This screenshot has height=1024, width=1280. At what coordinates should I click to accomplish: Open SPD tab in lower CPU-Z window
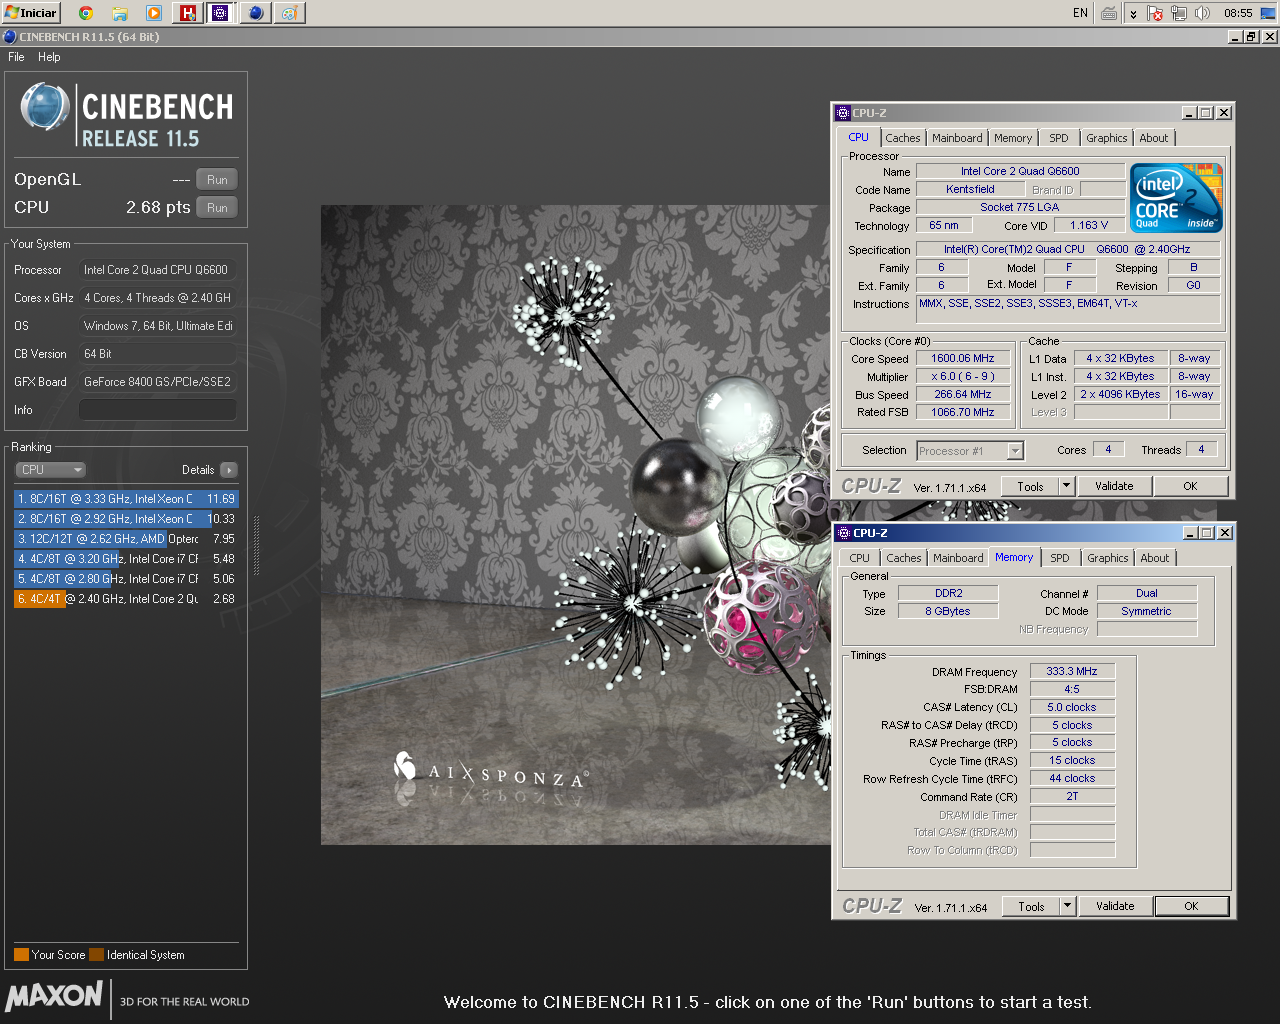coord(1060,558)
